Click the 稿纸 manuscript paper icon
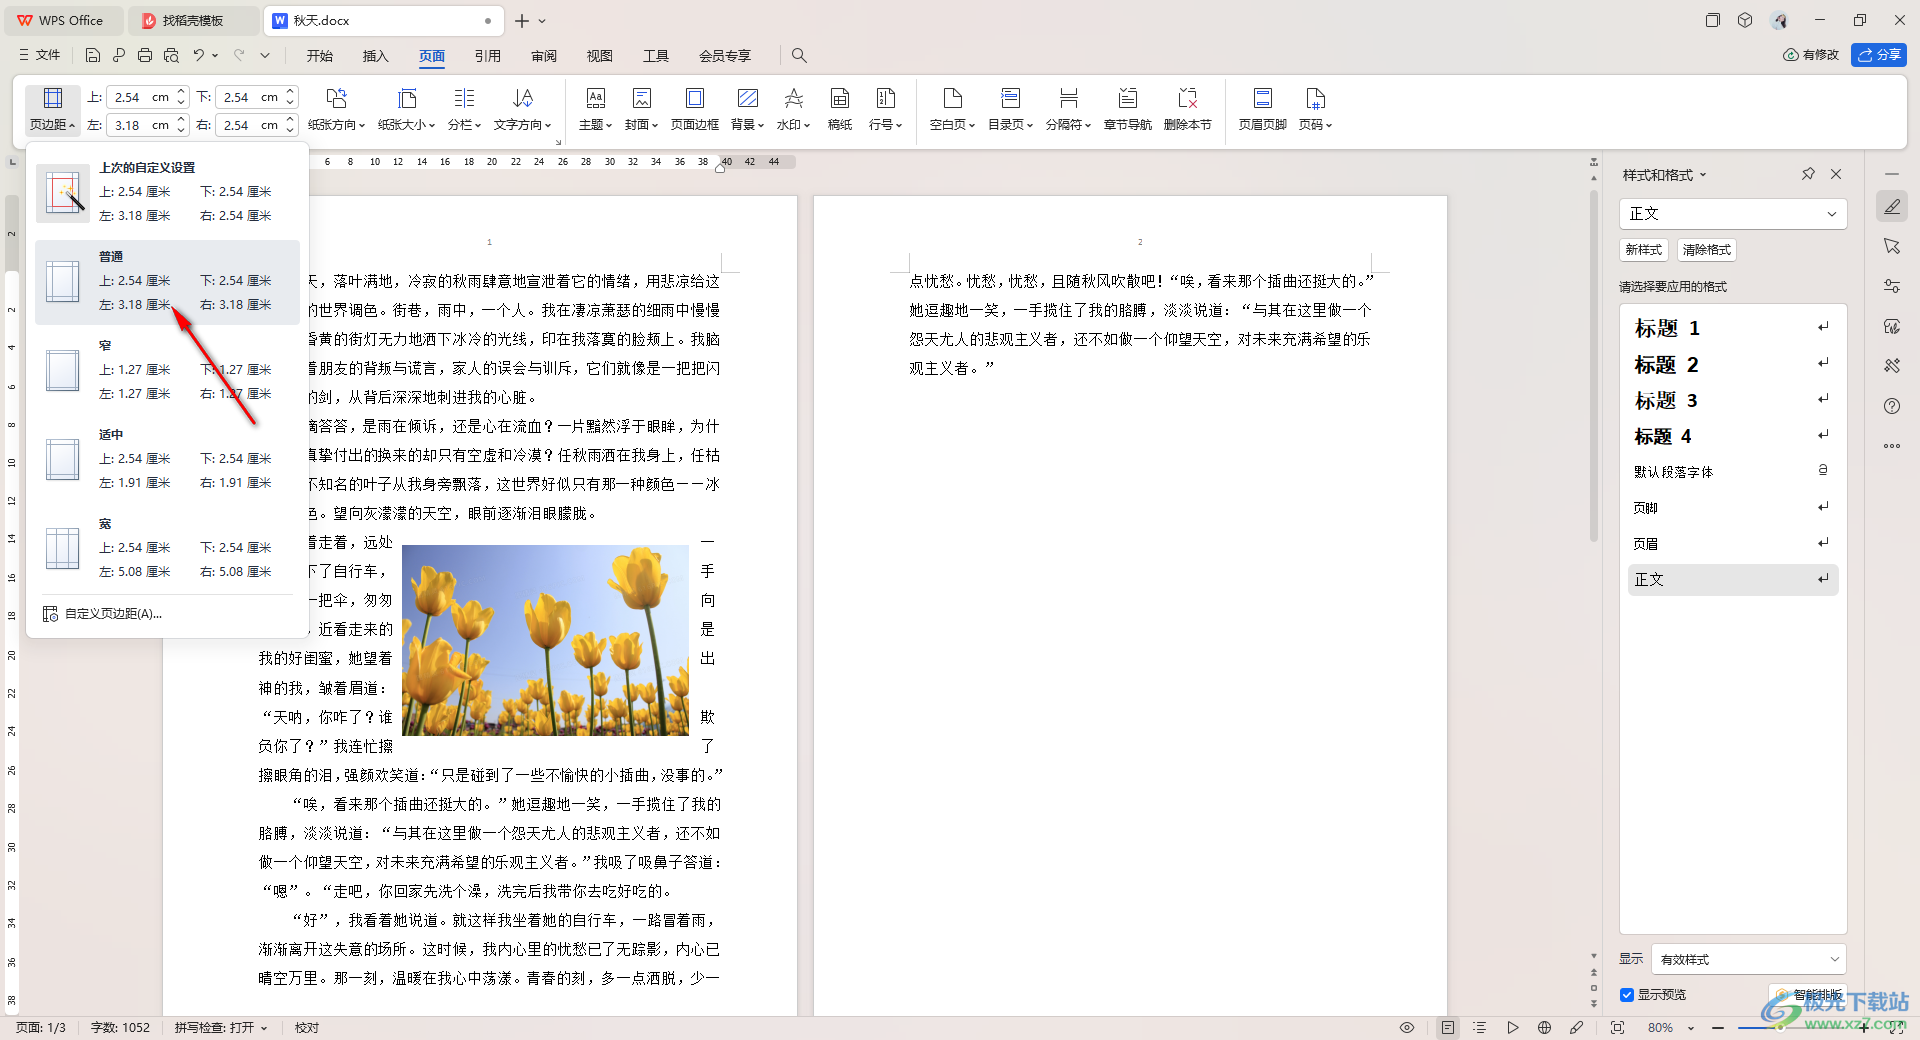1920x1040 pixels. 840,98
